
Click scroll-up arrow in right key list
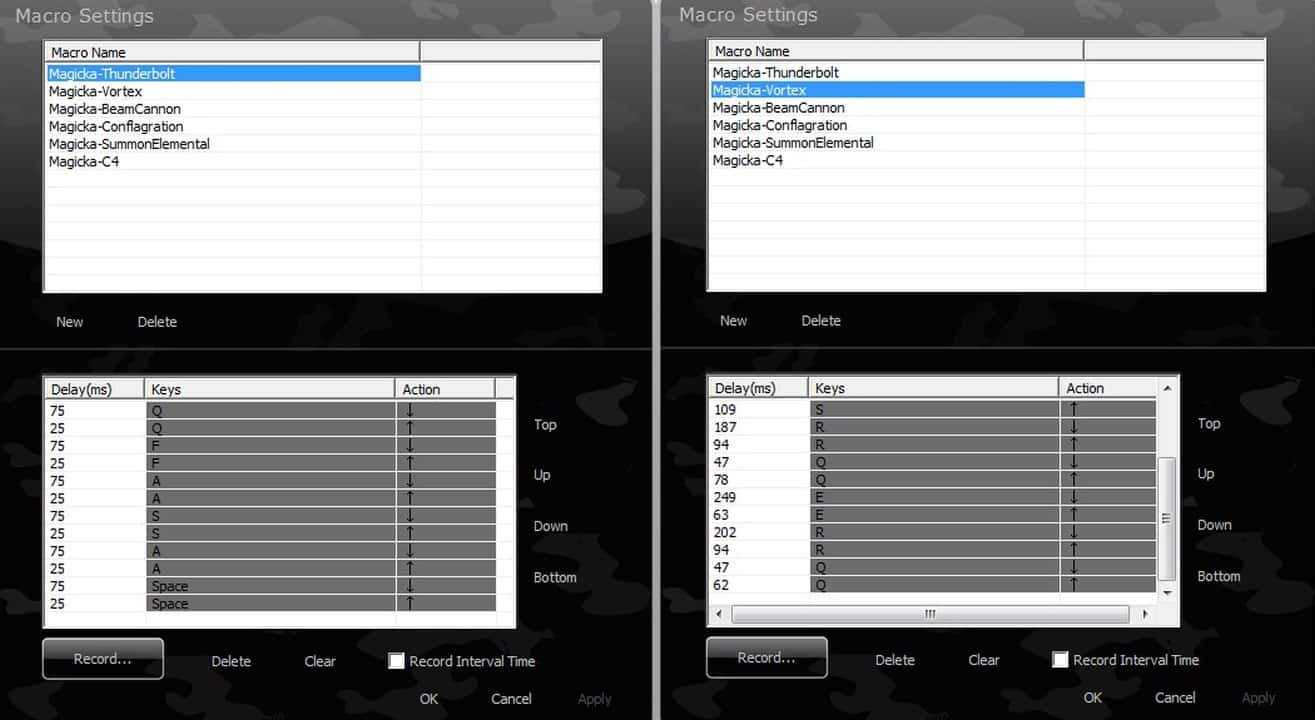coord(1166,387)
